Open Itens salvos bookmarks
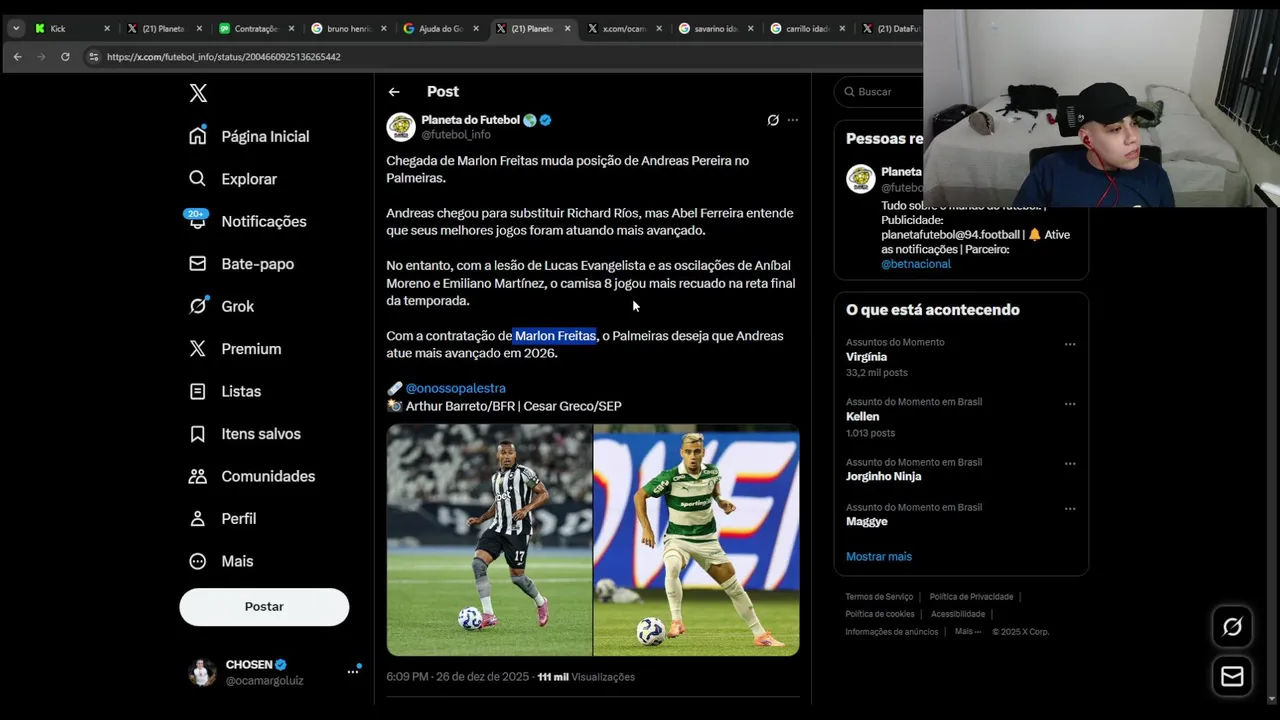The height and width of the screenshot is (720, 1280). pyautogui.click(x=245, y=434)
